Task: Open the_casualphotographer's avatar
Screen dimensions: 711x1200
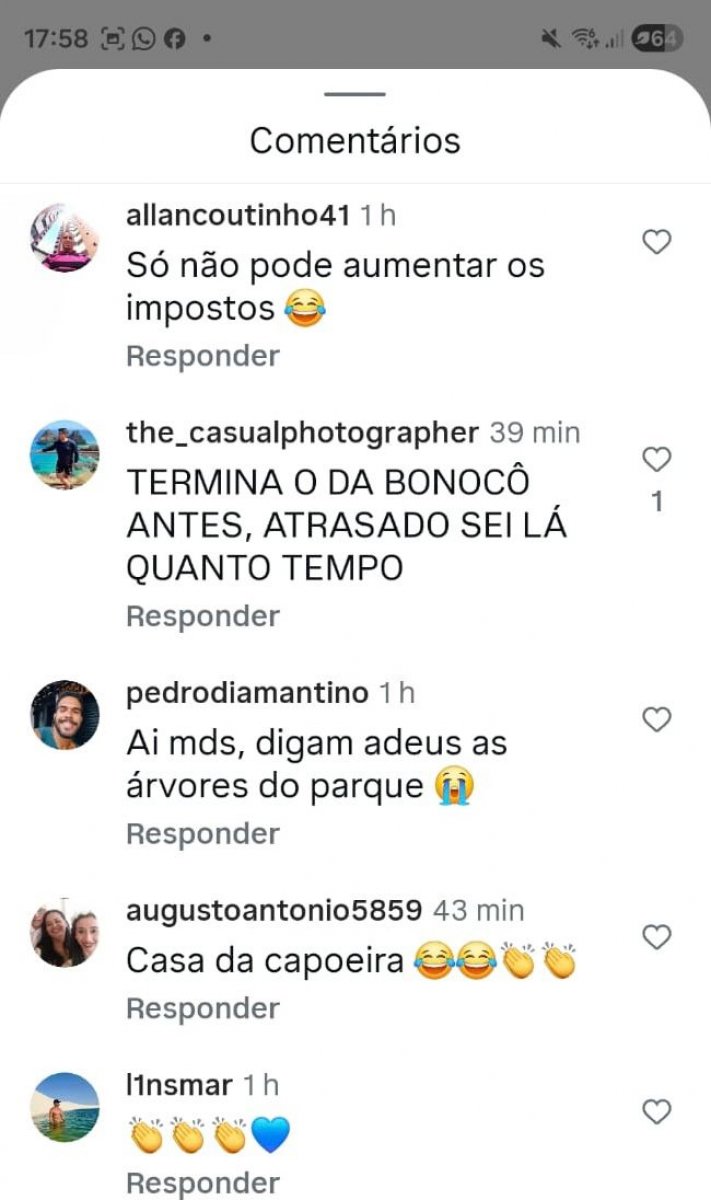Action: (65, 455)
